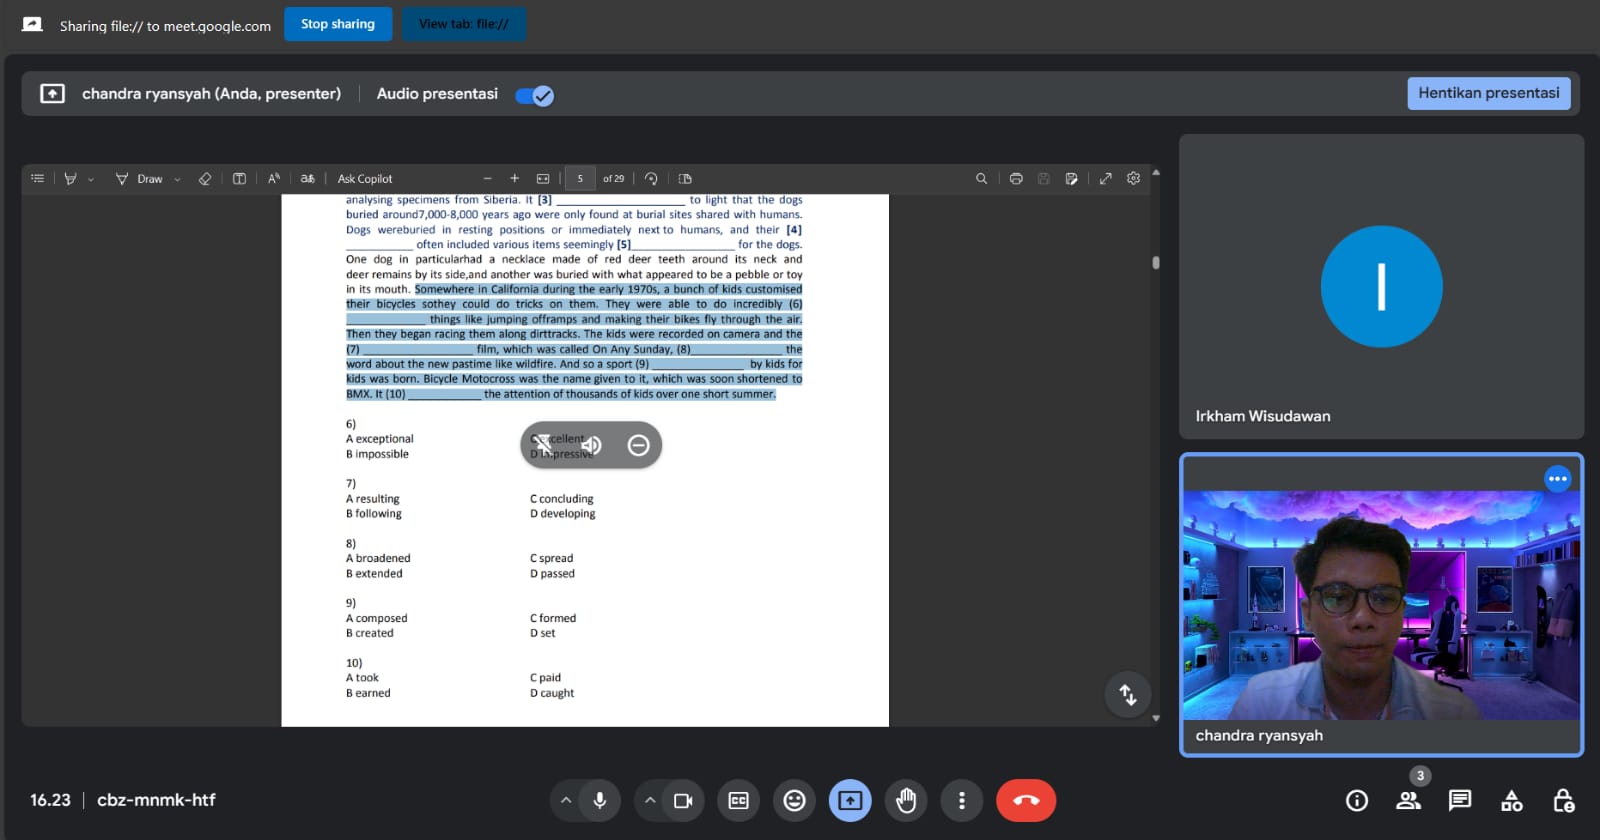The width and height of the screenshot is (1600, 840).
Task: Click the presenter screen-share icon beside name
Action: tap(52, 93)
